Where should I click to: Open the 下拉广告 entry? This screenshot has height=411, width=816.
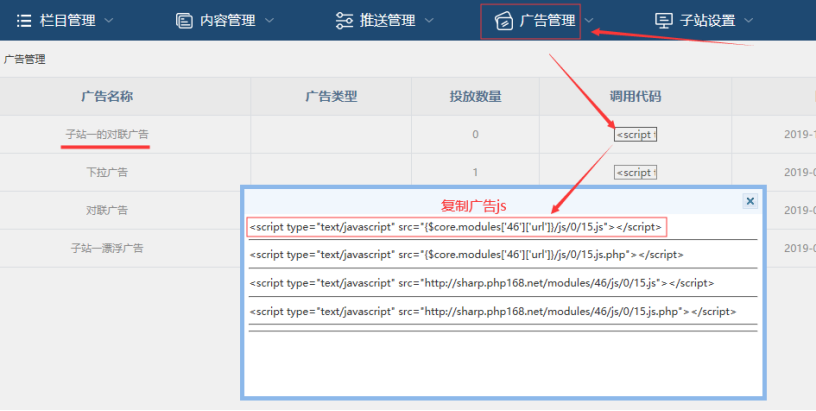click(106, 172)
